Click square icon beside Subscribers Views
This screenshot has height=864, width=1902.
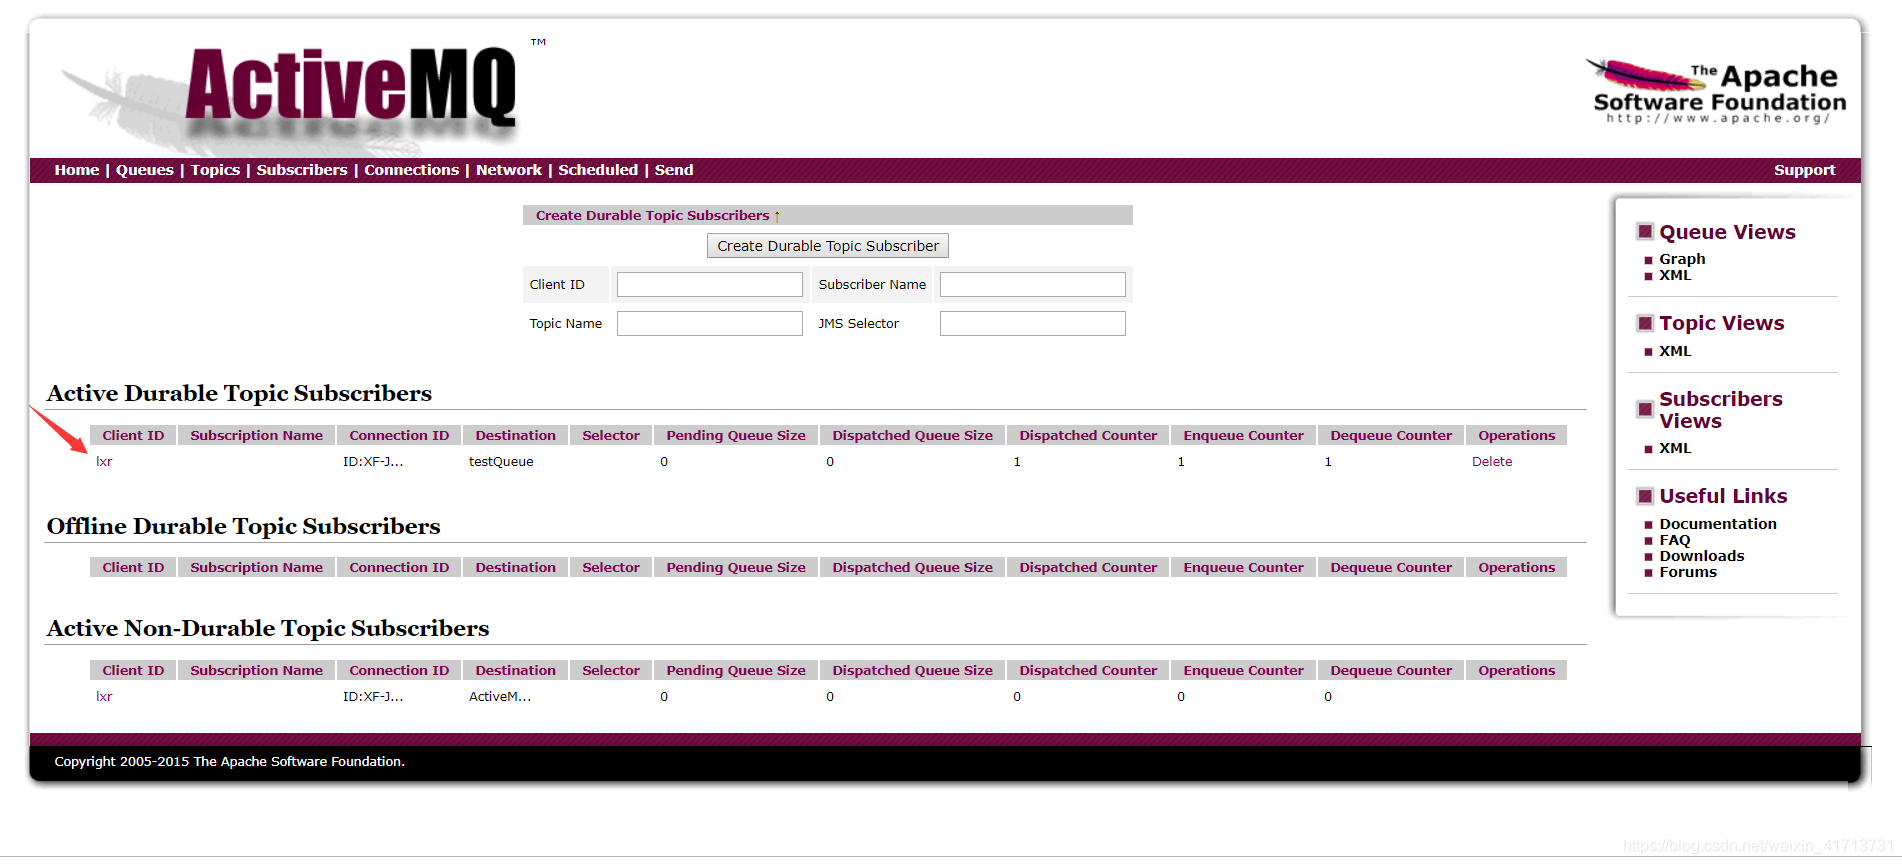tap(1645, 409)
